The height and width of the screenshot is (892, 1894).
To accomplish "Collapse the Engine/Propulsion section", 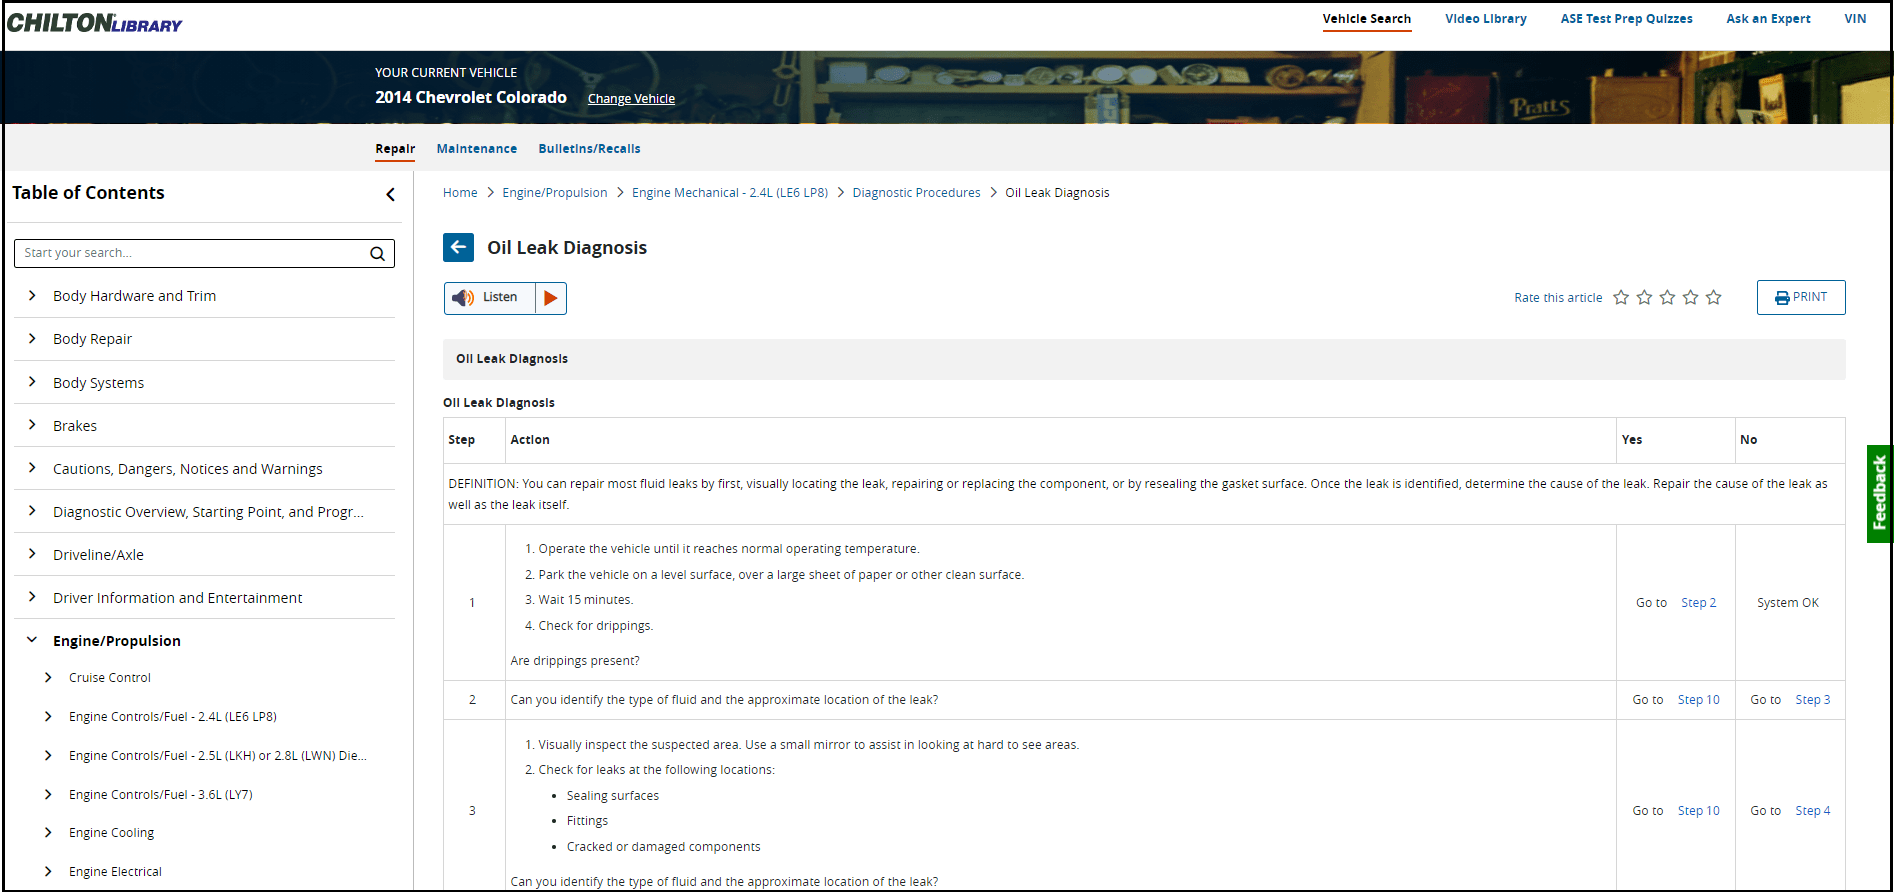I will (32, 639).
